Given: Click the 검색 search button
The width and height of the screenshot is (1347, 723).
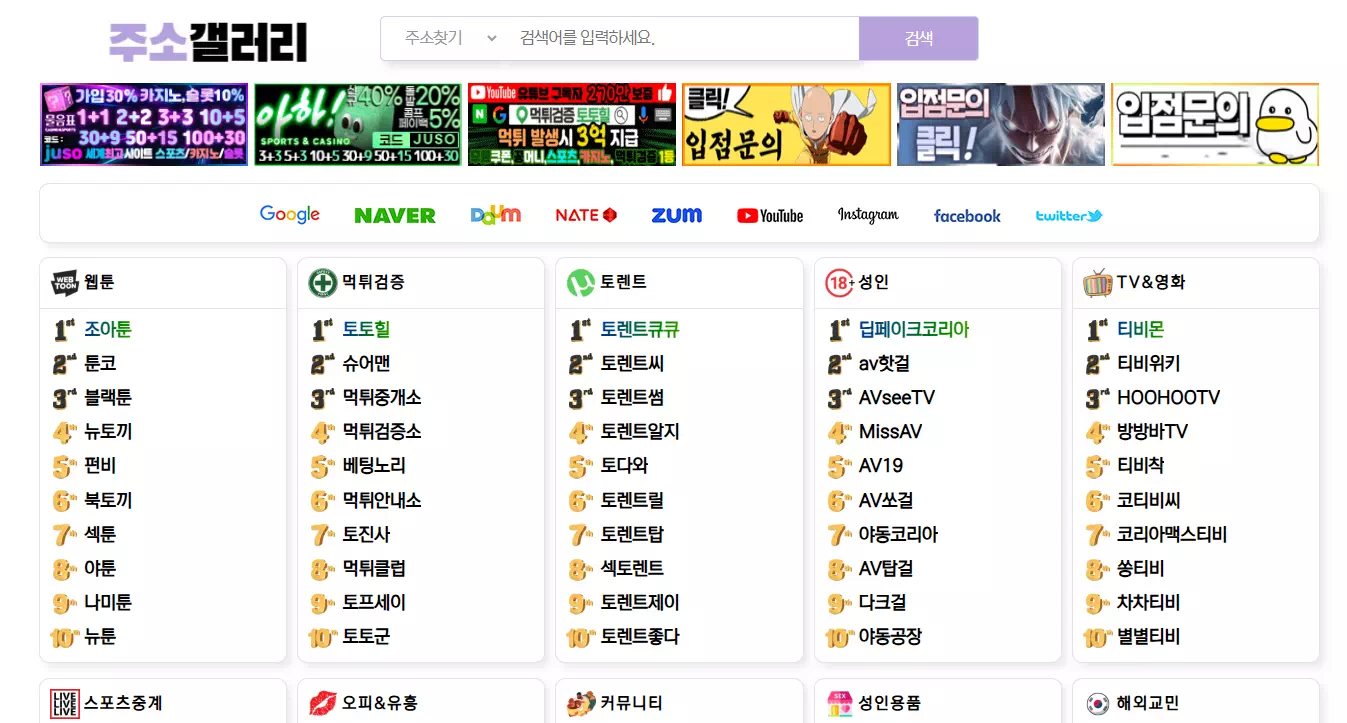Looking at the screenshot, I should pyautogui.click(x=918, y=38).
